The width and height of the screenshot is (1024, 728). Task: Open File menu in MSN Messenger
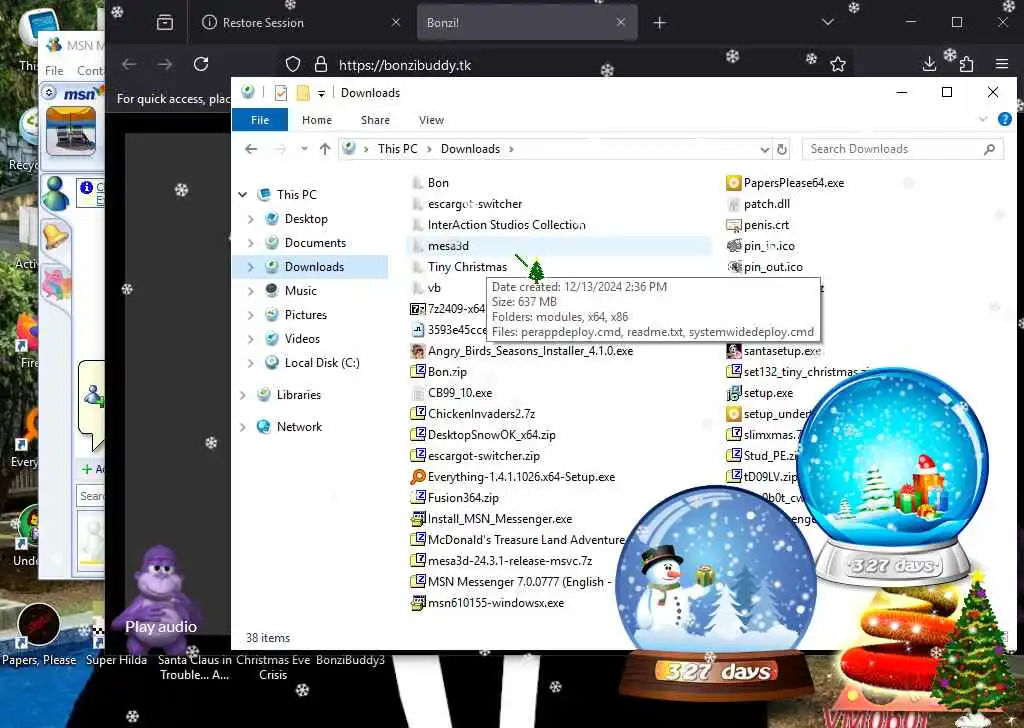pos(54,71)
